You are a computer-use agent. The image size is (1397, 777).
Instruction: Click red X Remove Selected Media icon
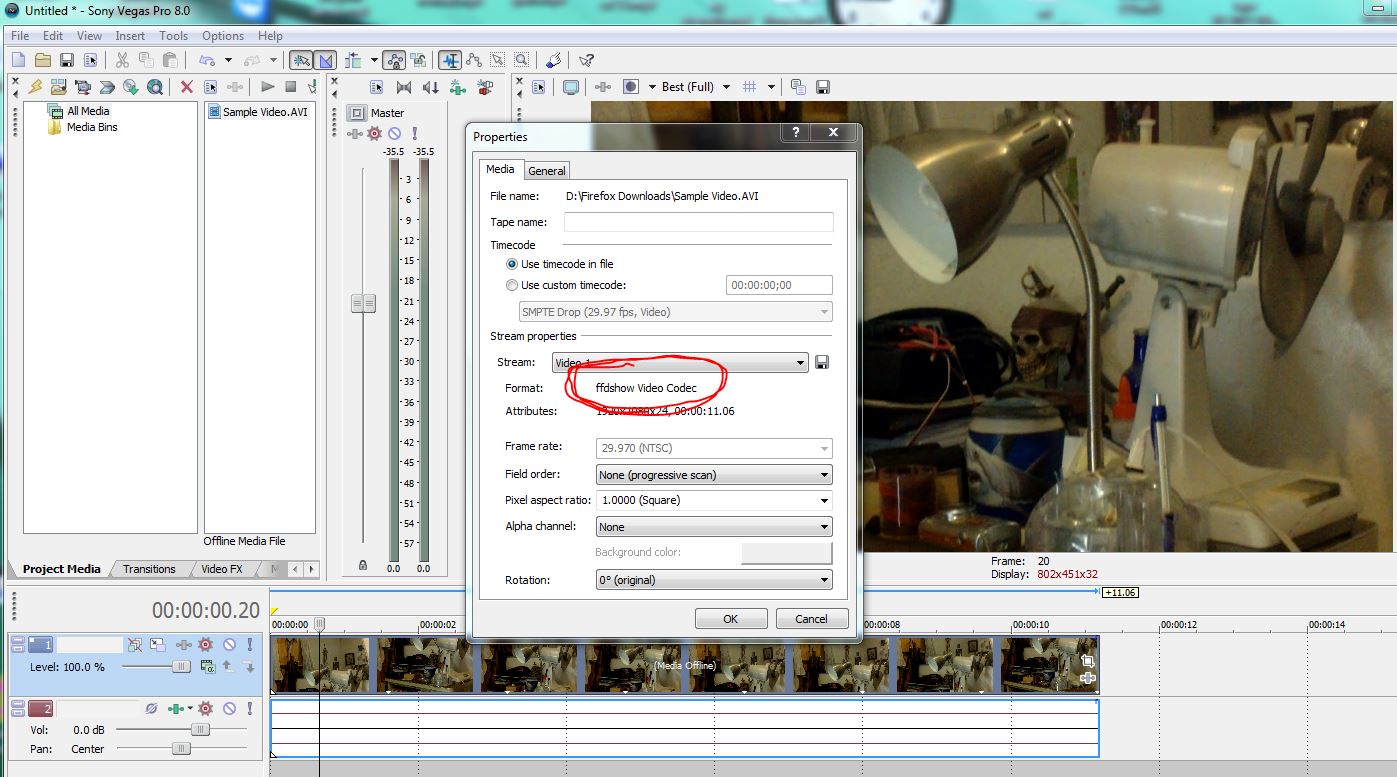click(x=186, y=87)
